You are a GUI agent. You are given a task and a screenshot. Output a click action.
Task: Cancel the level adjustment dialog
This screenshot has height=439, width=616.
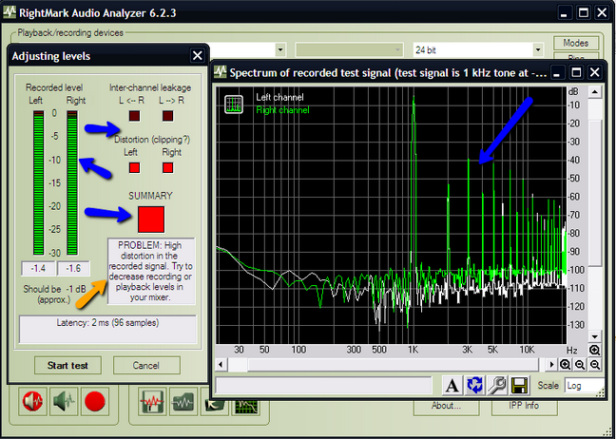pyautogui.click(x=146, y=365)
